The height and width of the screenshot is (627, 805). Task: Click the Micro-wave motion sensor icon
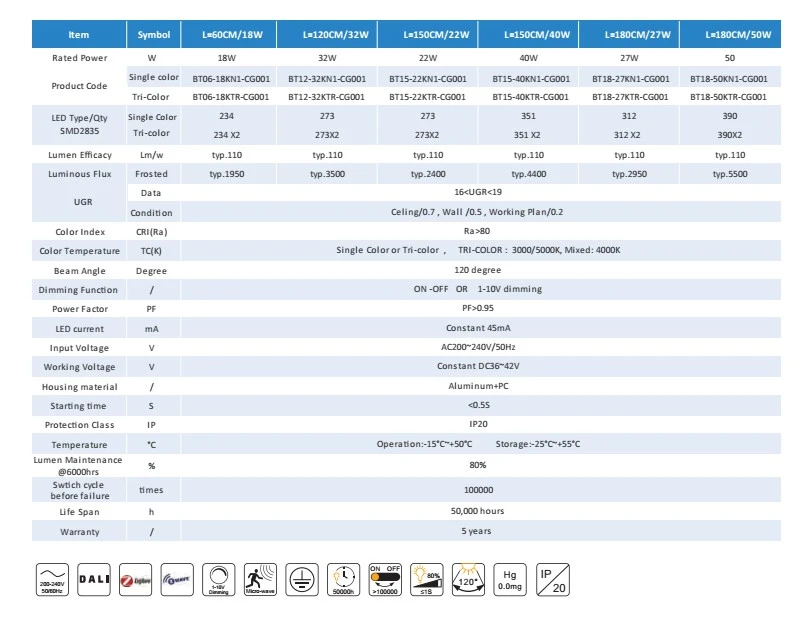tap(260, 580)
